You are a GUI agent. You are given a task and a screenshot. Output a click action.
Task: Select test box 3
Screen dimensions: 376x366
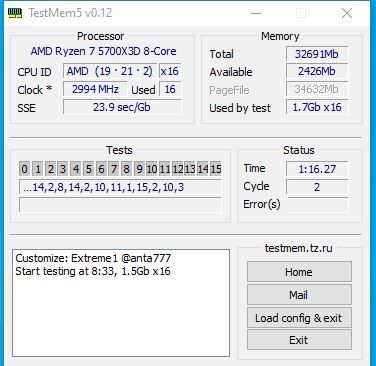tap(63, 169)
